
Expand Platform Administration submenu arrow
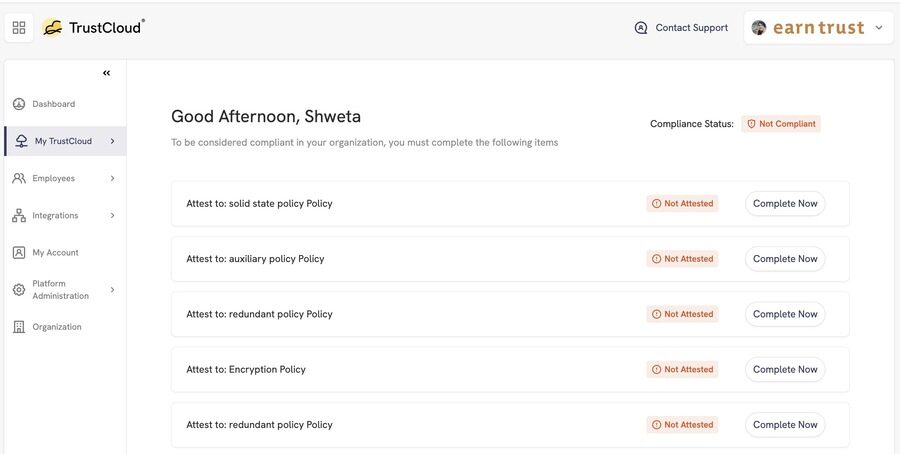112,290
